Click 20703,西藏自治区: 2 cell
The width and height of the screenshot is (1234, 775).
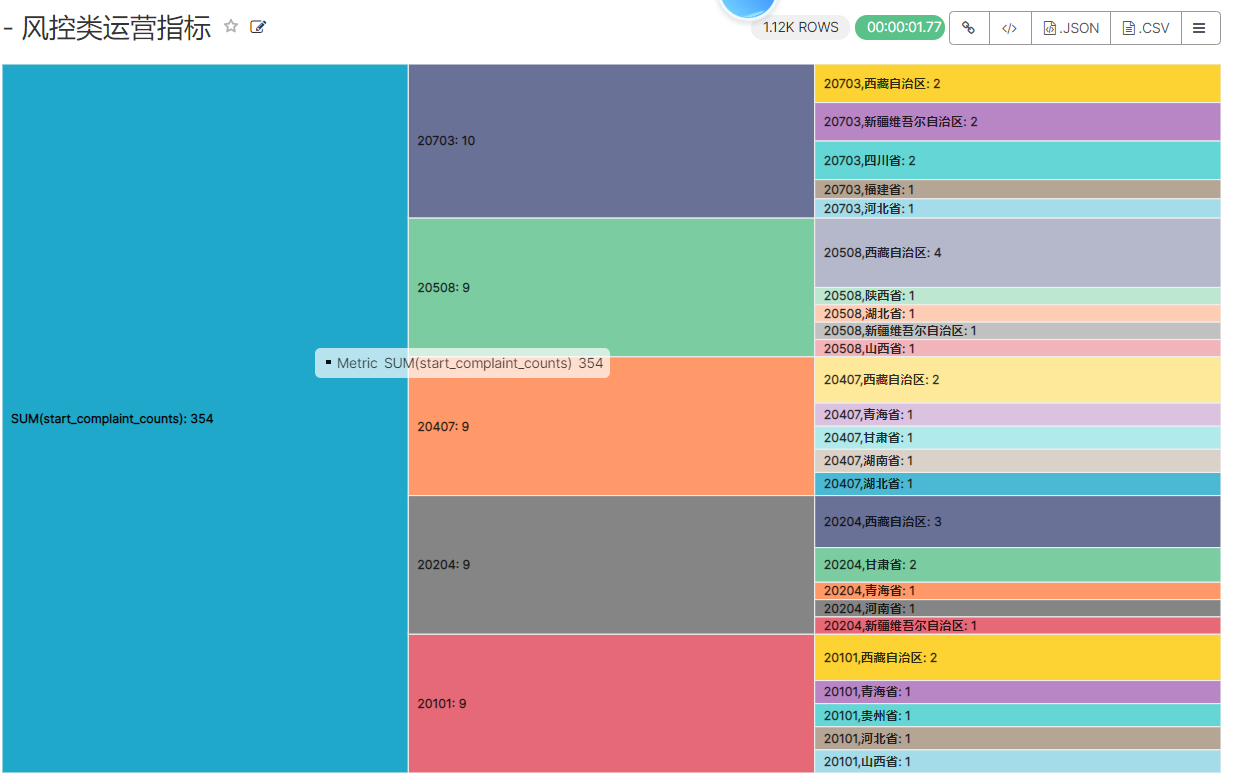1018,84
